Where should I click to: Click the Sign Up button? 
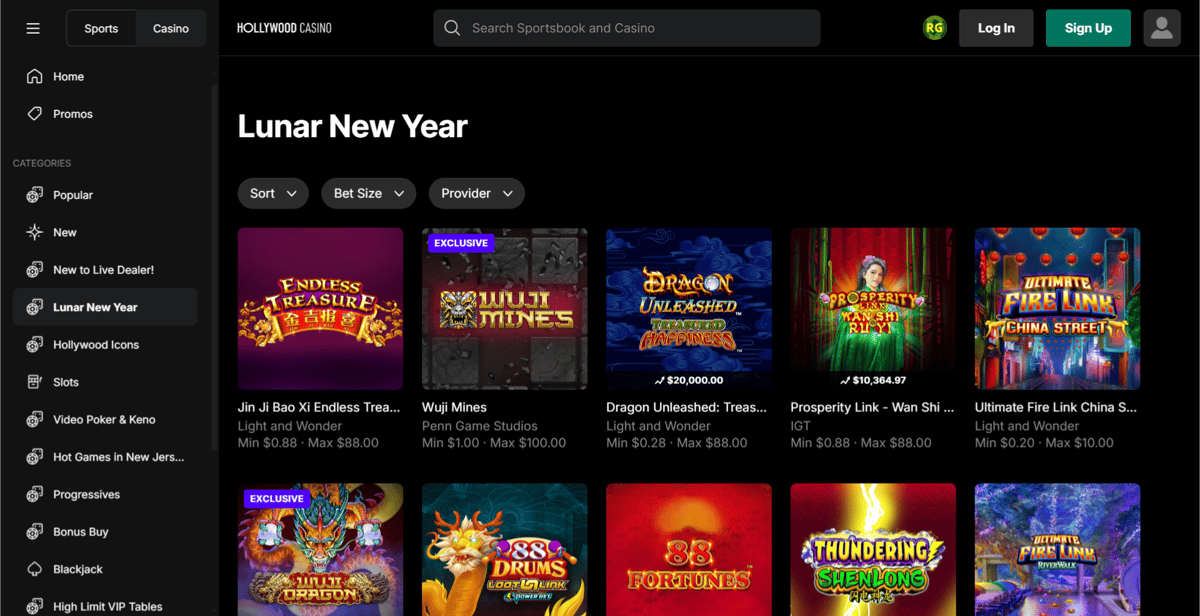point(1088,28)
